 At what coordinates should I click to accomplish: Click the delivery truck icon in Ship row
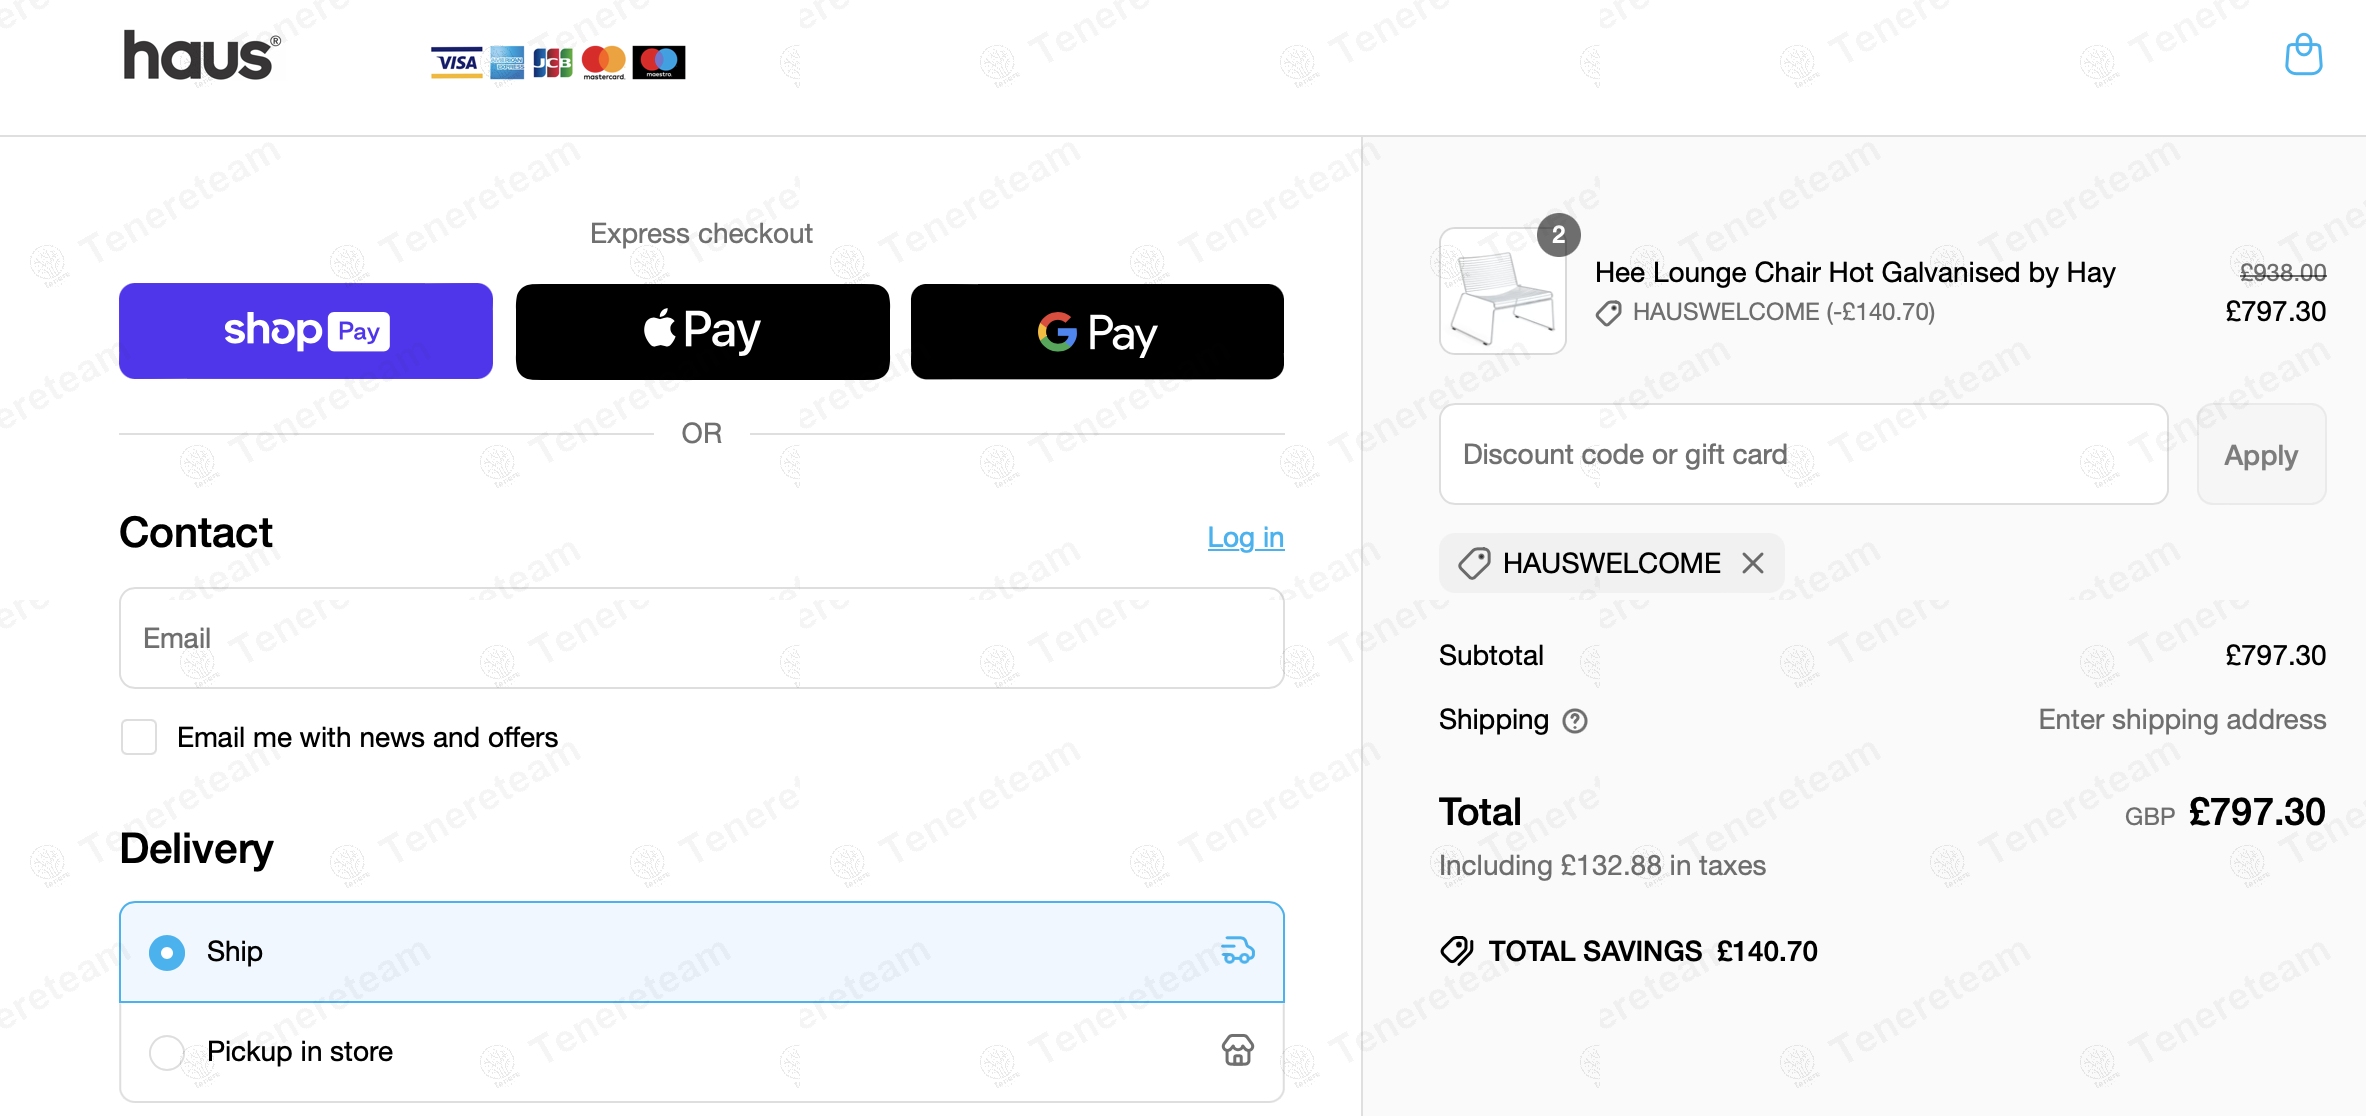[1238, 951]
